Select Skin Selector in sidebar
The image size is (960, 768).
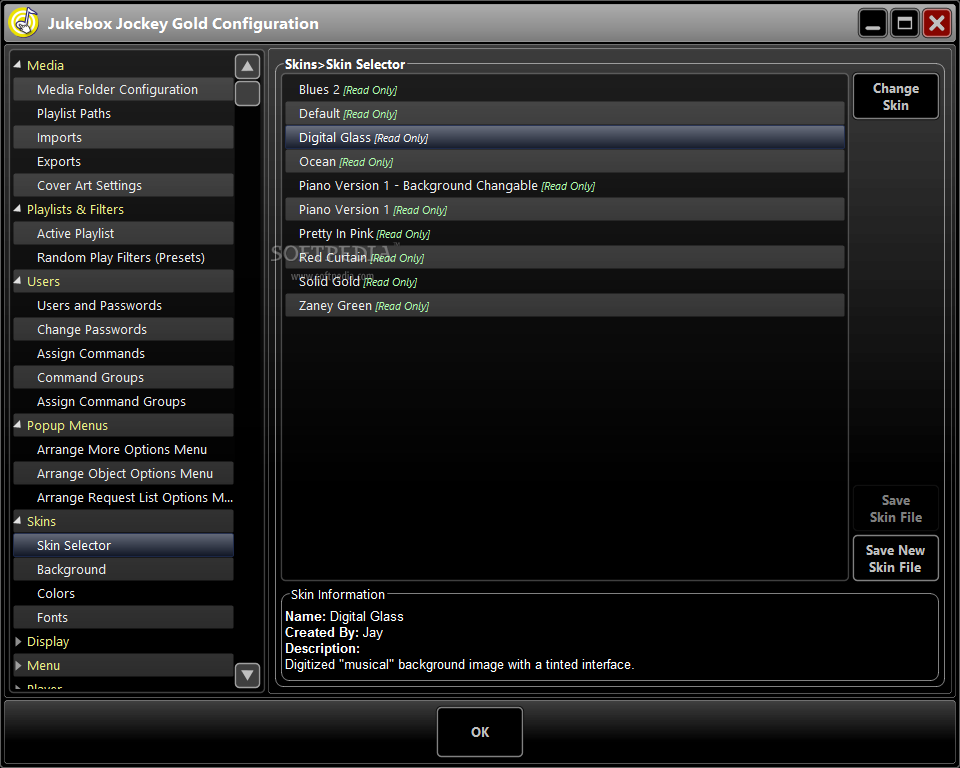click(123, 545)
